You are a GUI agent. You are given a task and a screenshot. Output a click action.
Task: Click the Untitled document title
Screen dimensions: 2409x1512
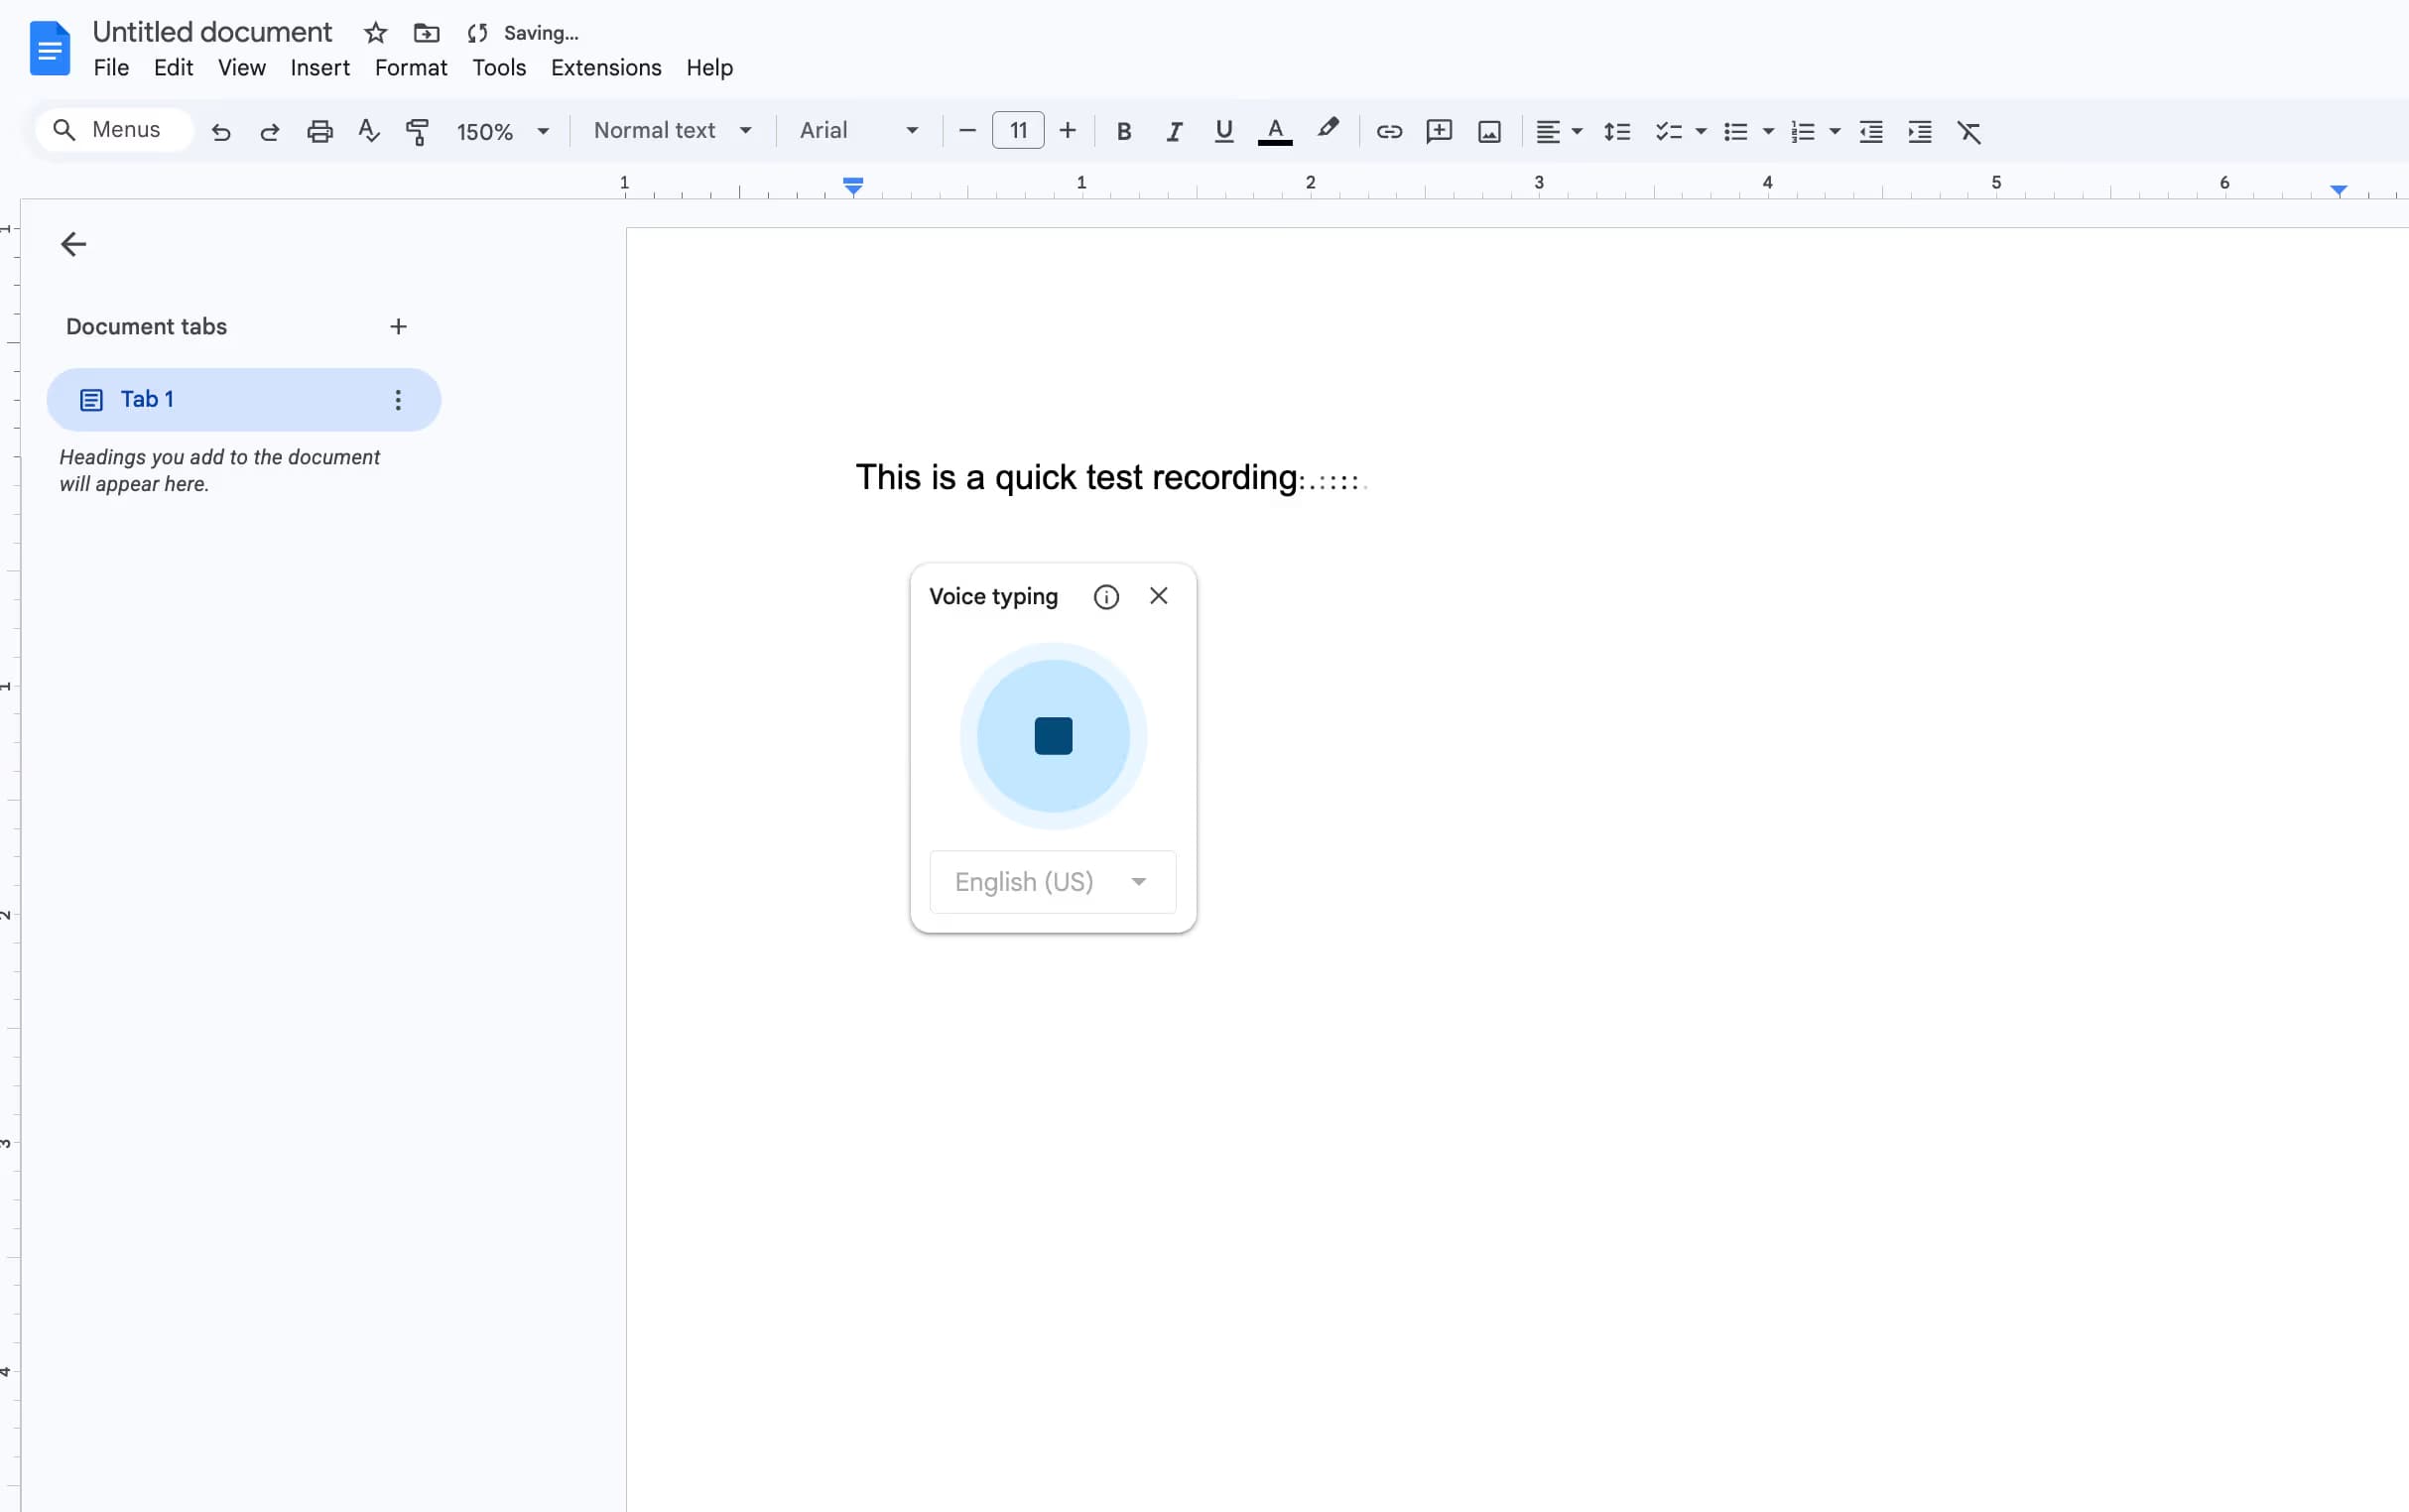[x=212, y=32]
